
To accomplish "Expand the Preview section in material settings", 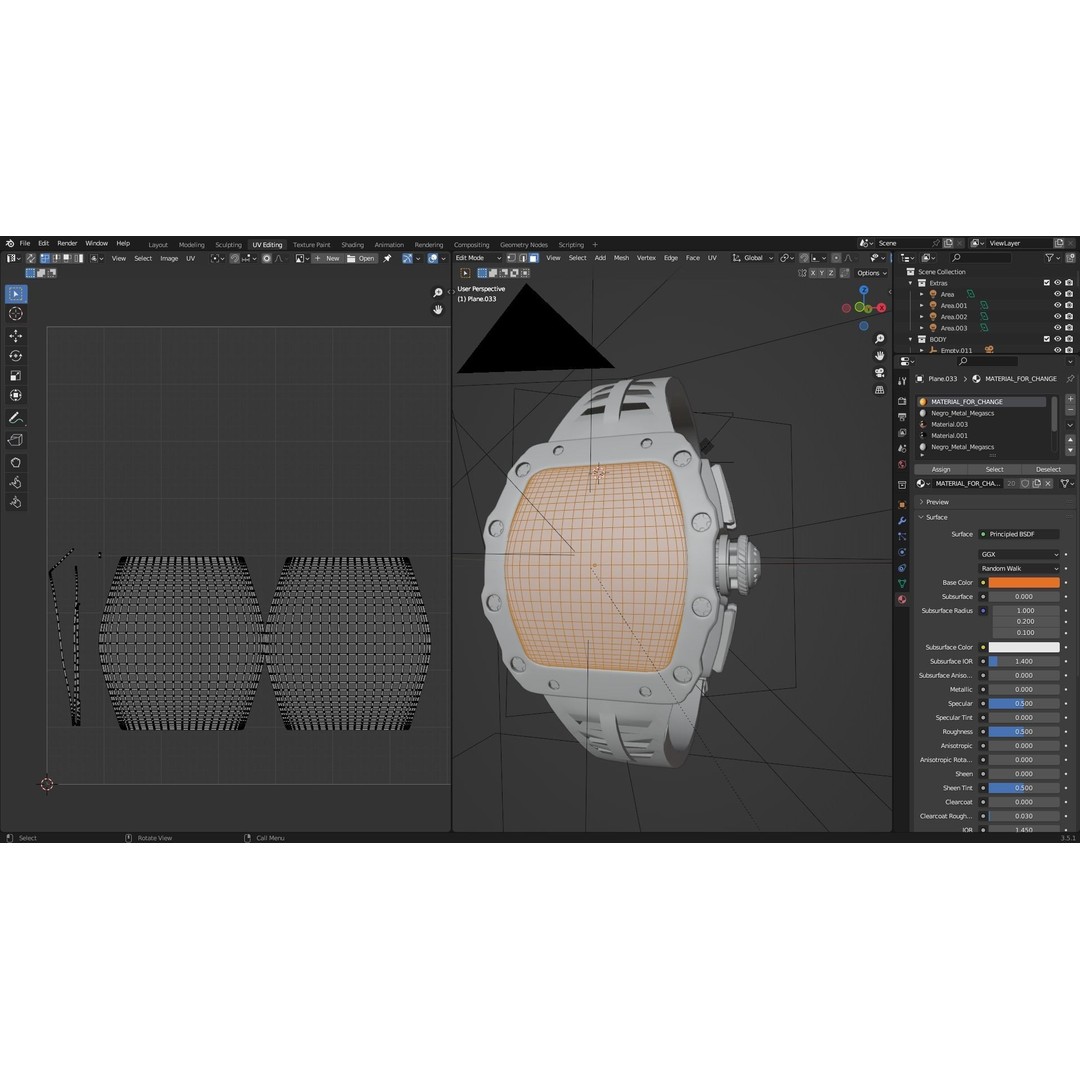I will click(938, 502).
